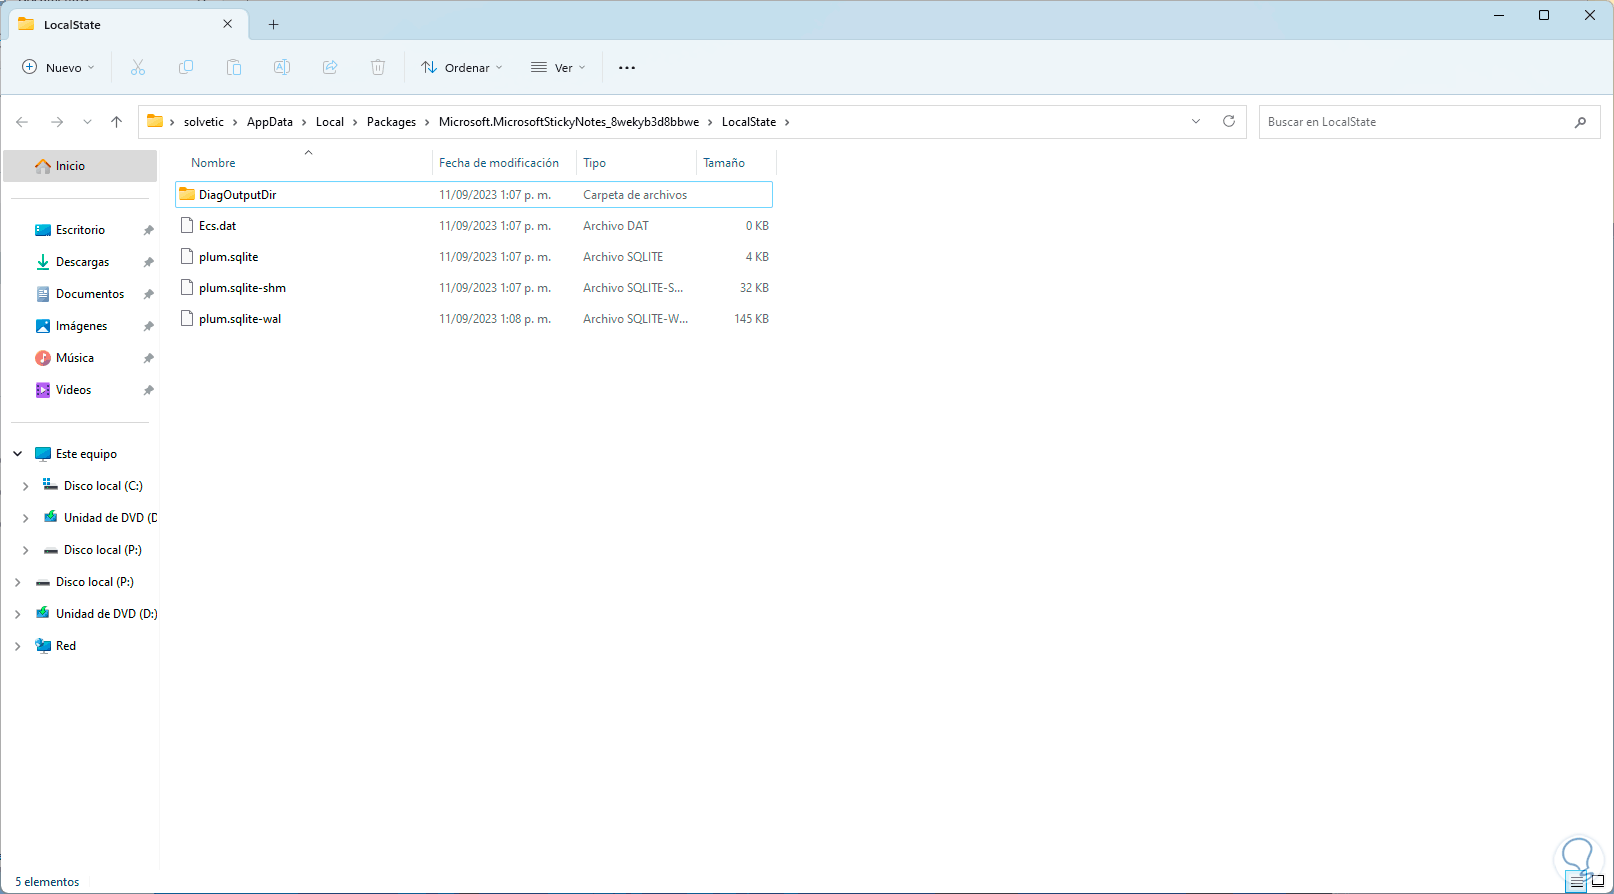Viewport: 1614px width, 894px height.
Task: Close the LocalState tab
Action: 228,24
